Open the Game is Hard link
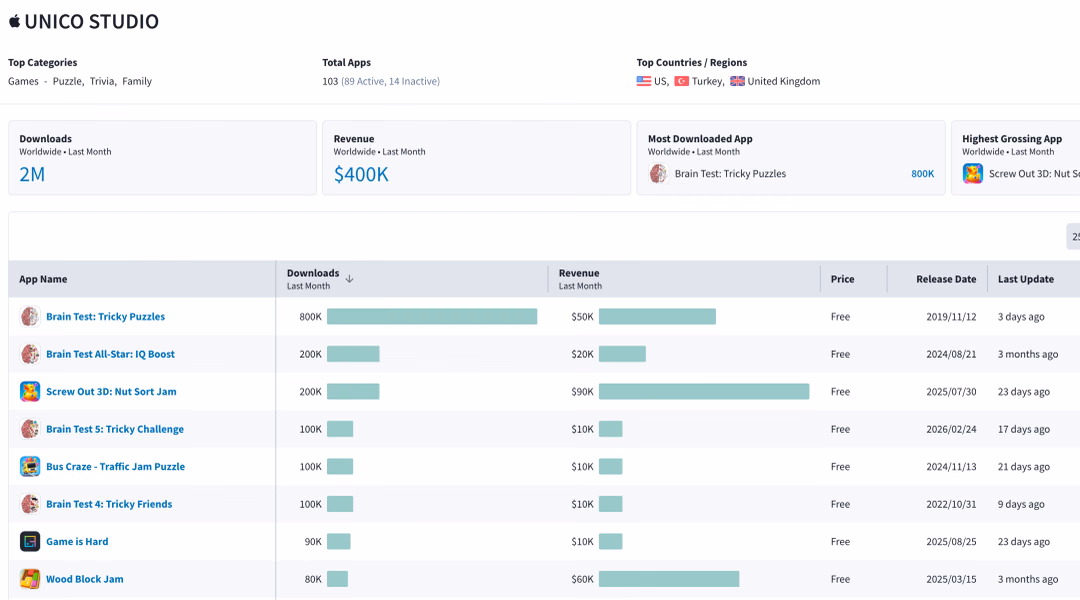Screen dimensions: 1080x600 click(77, 541)
